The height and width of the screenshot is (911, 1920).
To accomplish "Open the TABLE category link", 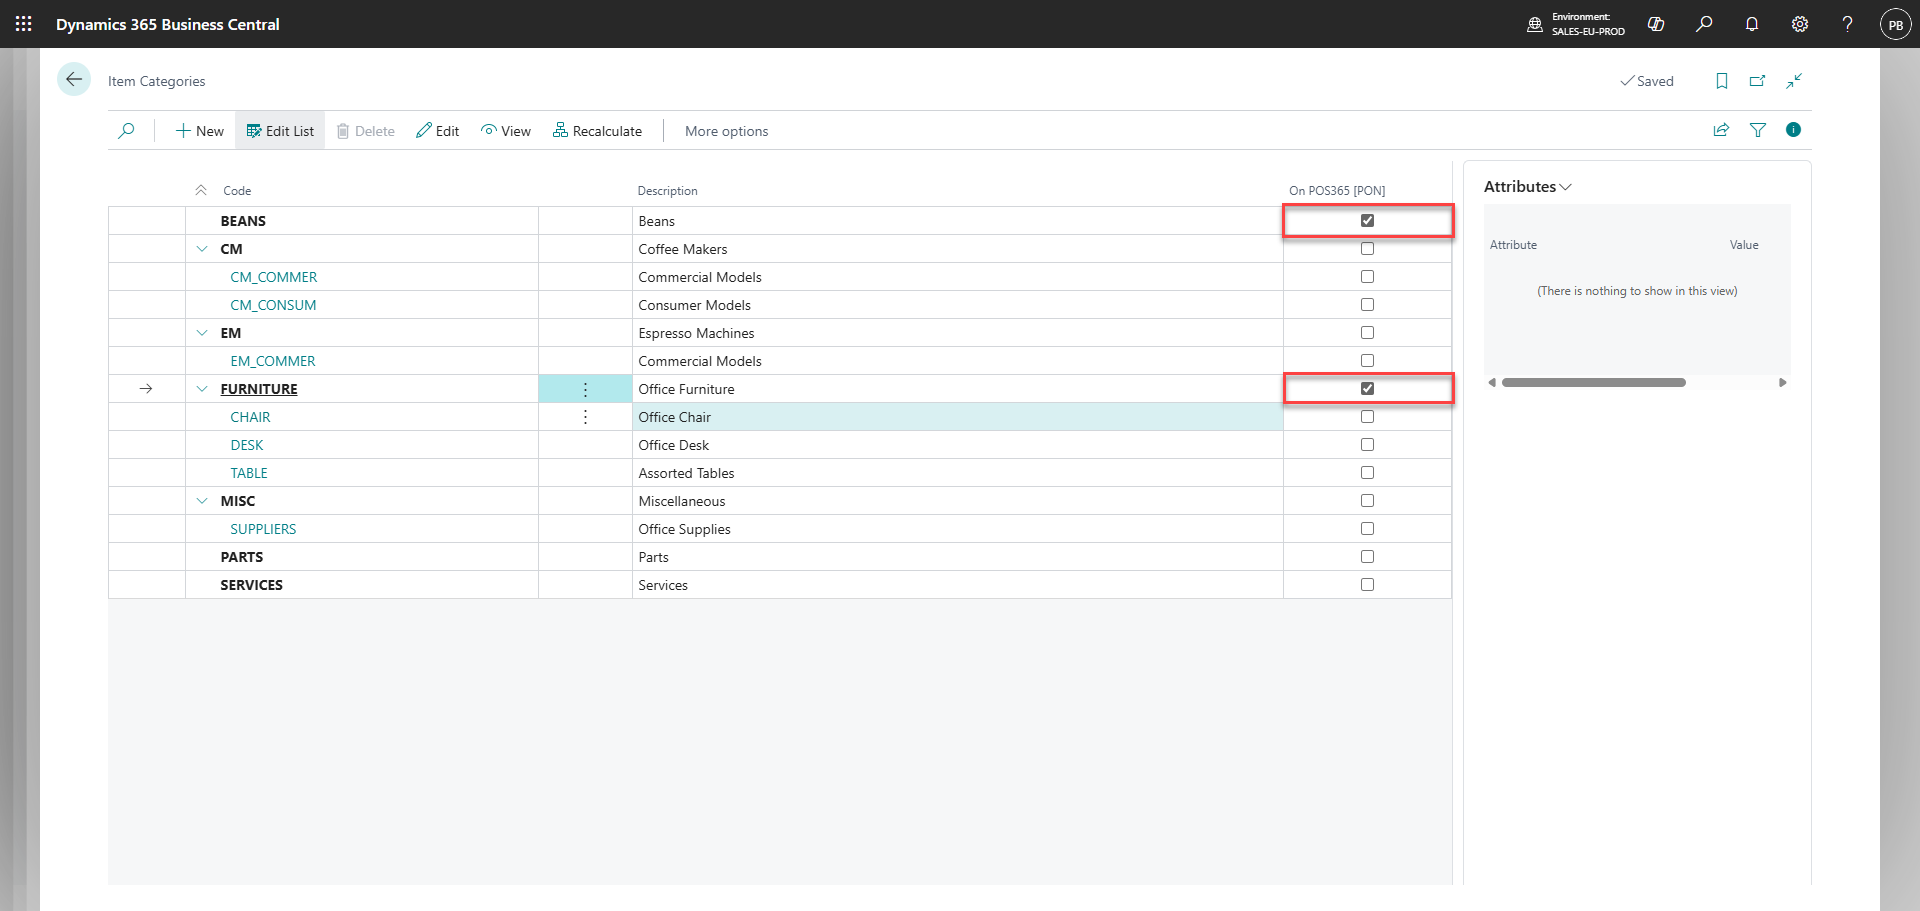I will point(249,473).
